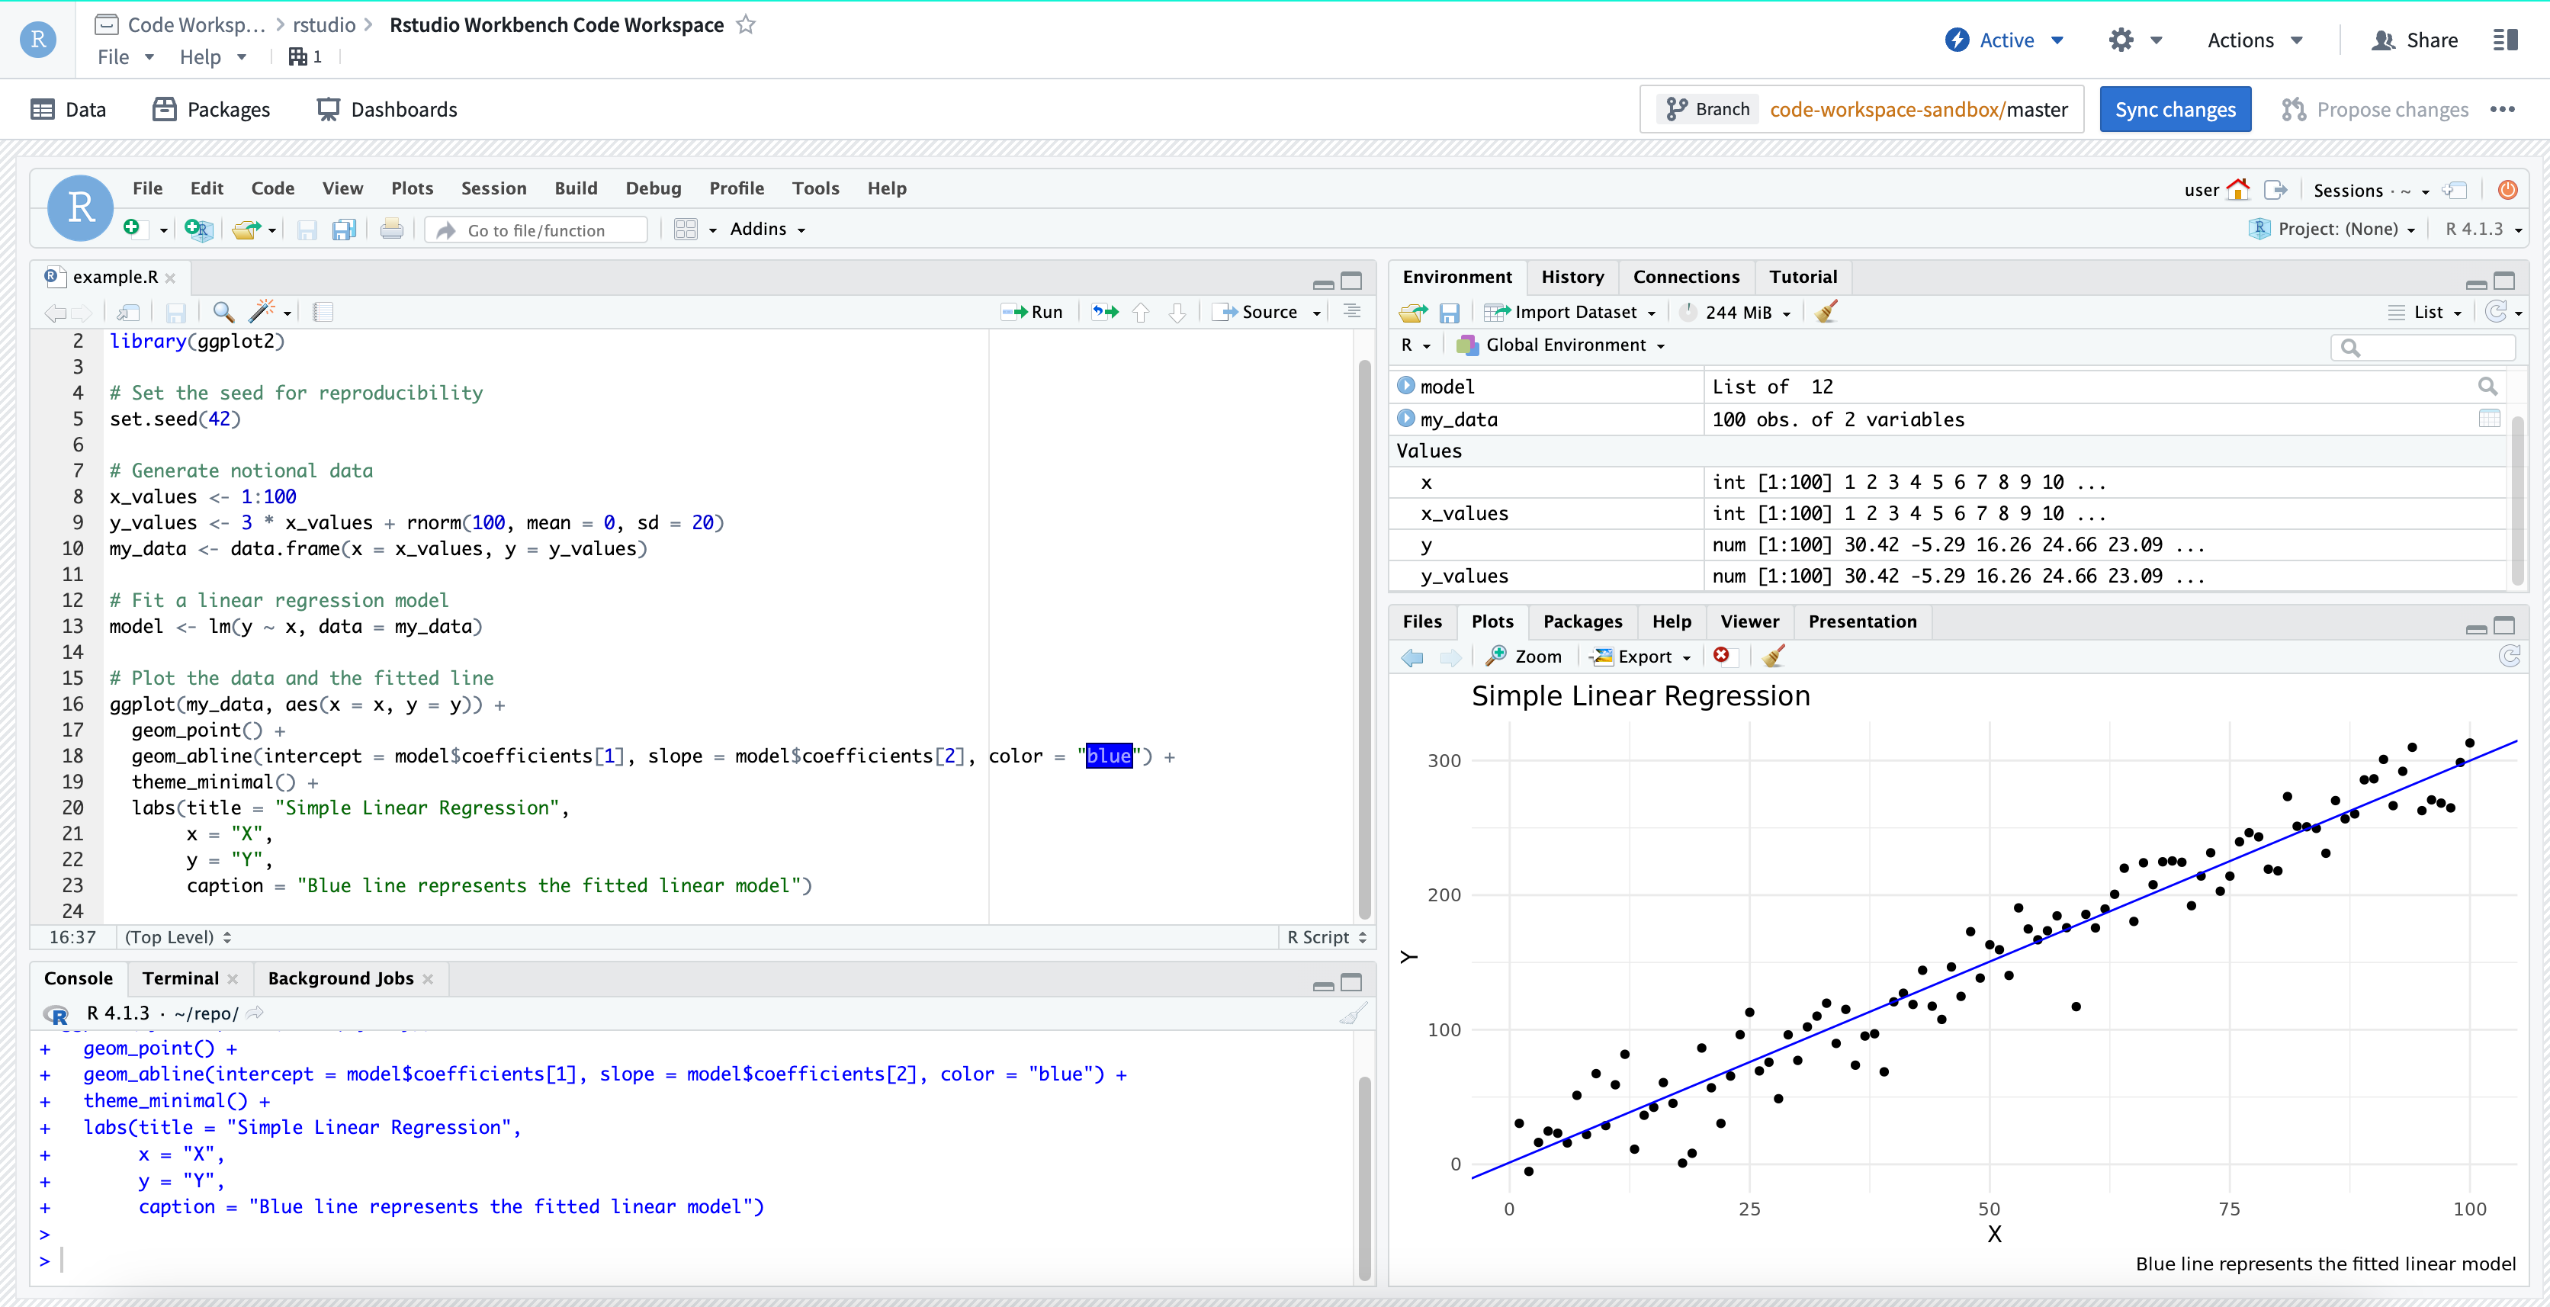Image resolution: width=2550 pixels, height=1307 pixels.
Task: Open the Dashboards tab
Action: point(387,109)
